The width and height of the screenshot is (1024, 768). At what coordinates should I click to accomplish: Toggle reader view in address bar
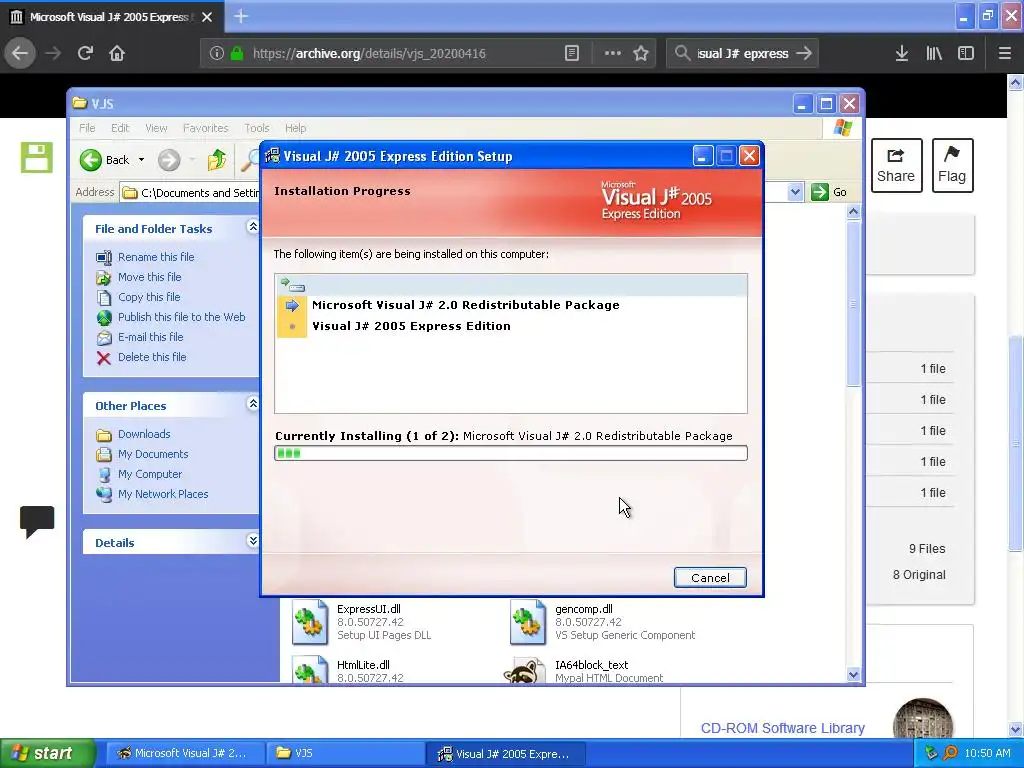click(x=571, y=54)
